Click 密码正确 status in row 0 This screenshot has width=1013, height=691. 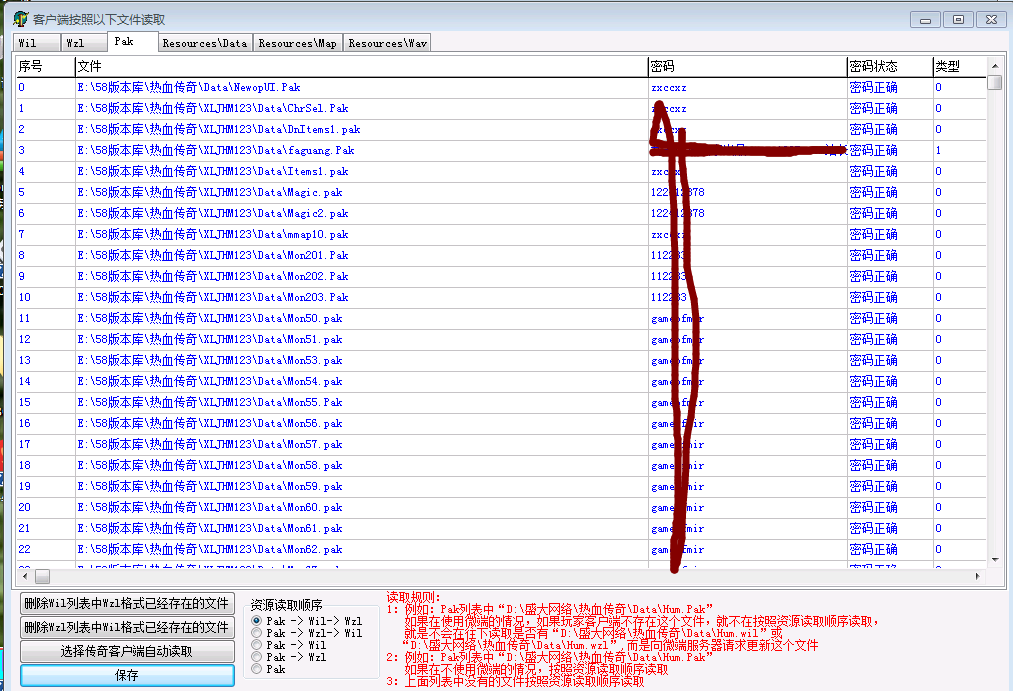coord(873,87)
